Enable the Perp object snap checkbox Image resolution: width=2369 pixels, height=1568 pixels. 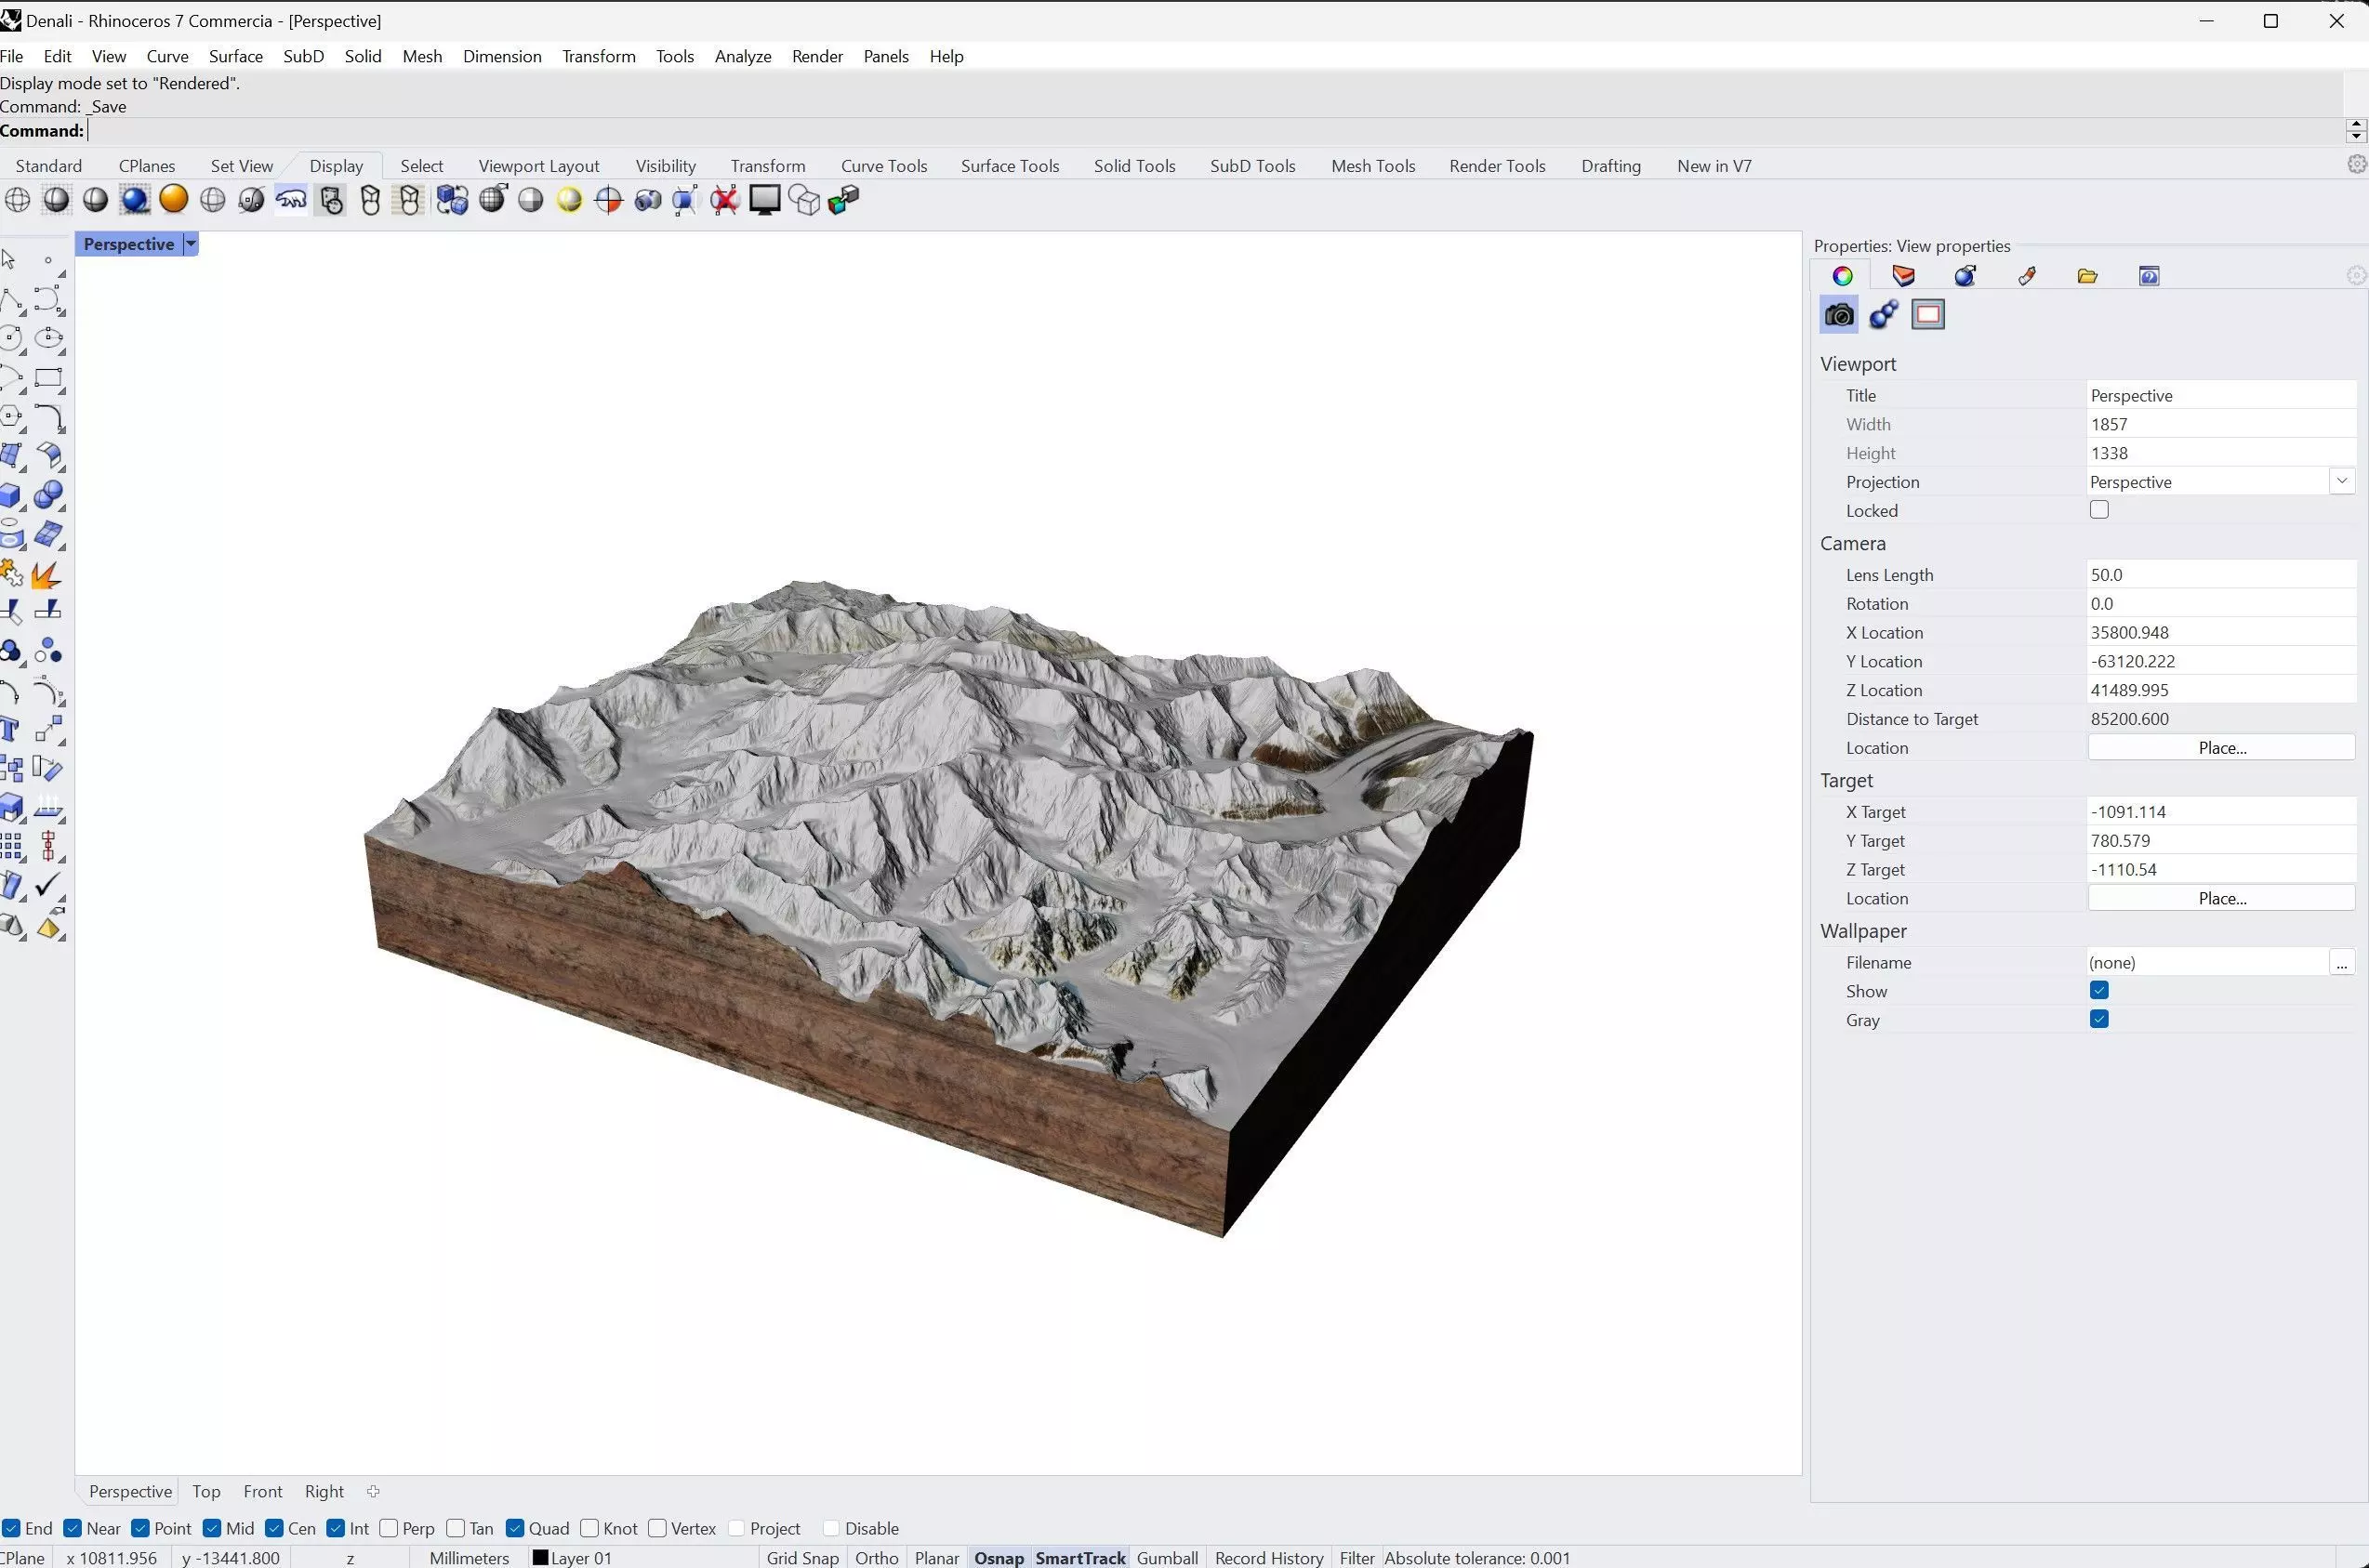click(389, 1528)
